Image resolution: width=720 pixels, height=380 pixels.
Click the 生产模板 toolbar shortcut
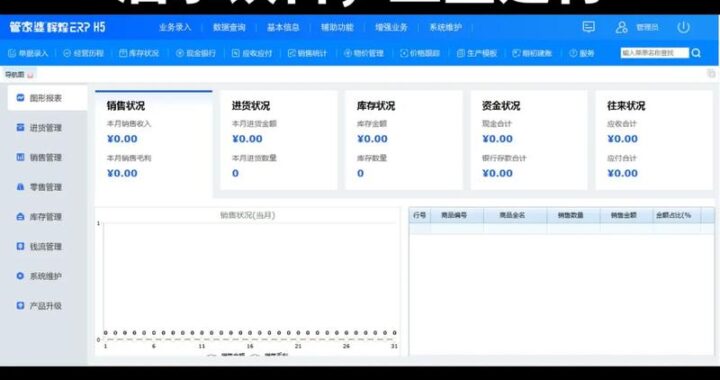pos(477,53)
